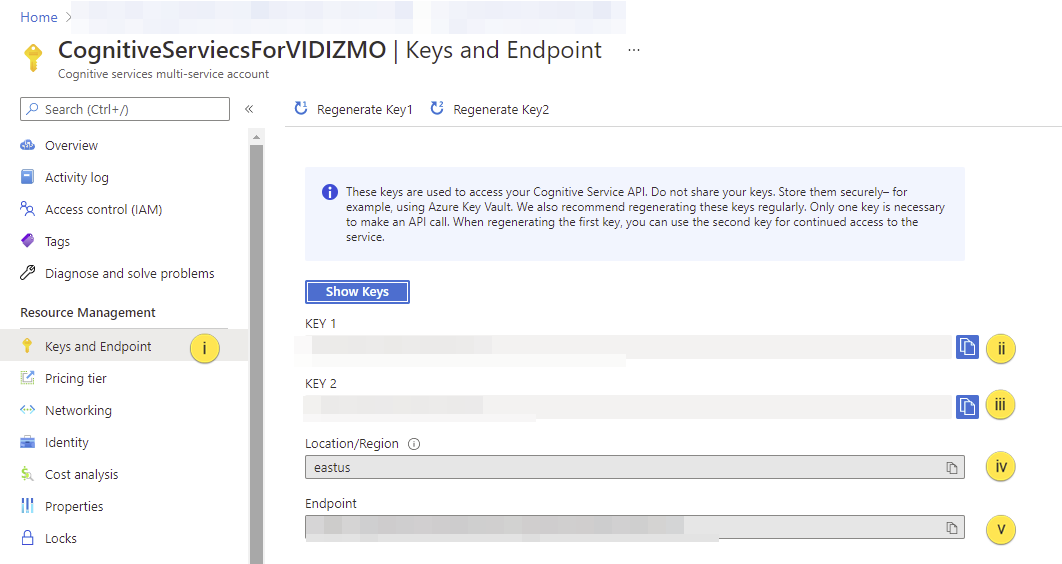
Task: Collapse the left sidebar menu
Action: pyautogui.click(x=249, y=109)
